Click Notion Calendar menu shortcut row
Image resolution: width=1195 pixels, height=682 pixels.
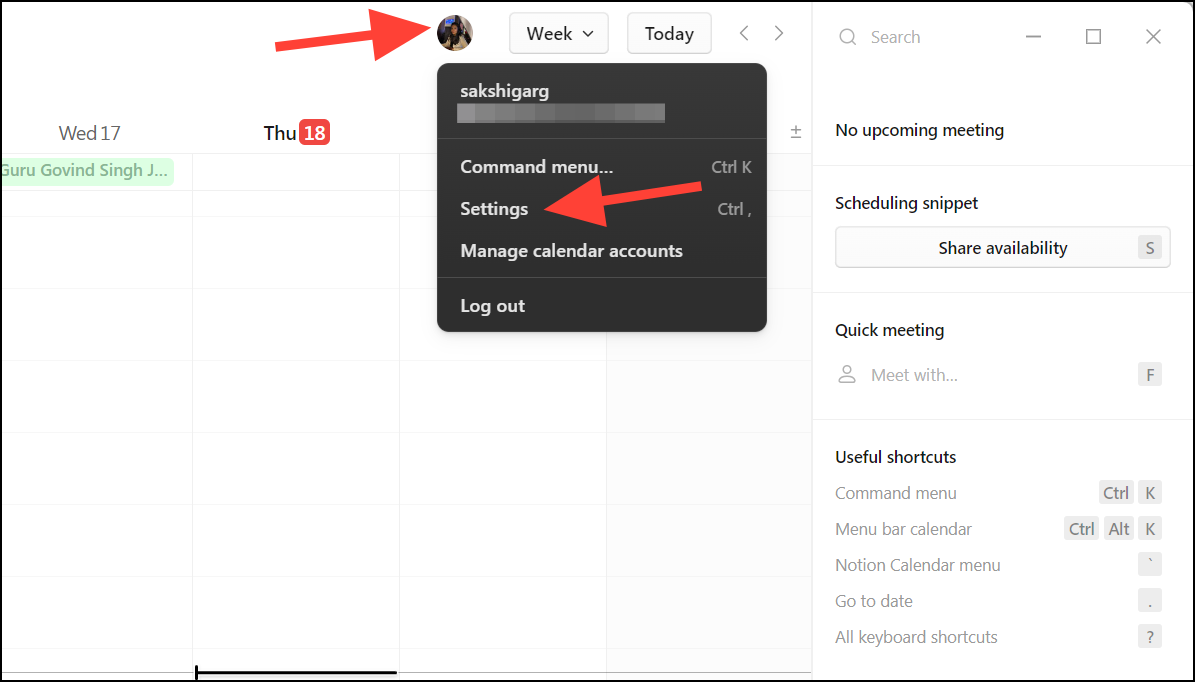click(998, 565)
